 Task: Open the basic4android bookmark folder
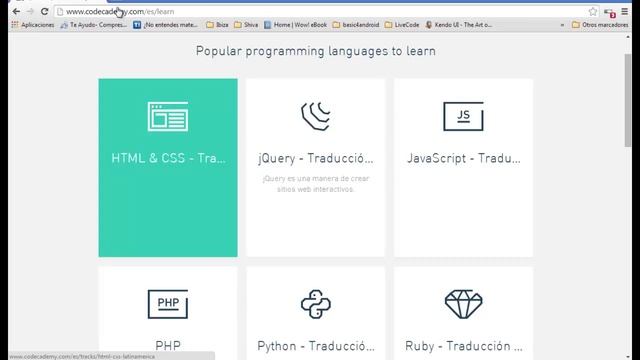click(356, 25)
